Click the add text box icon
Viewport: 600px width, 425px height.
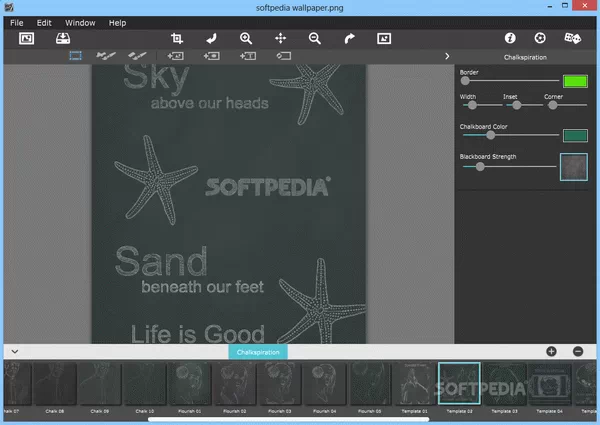pyautogui.click(x=248, y=56)
